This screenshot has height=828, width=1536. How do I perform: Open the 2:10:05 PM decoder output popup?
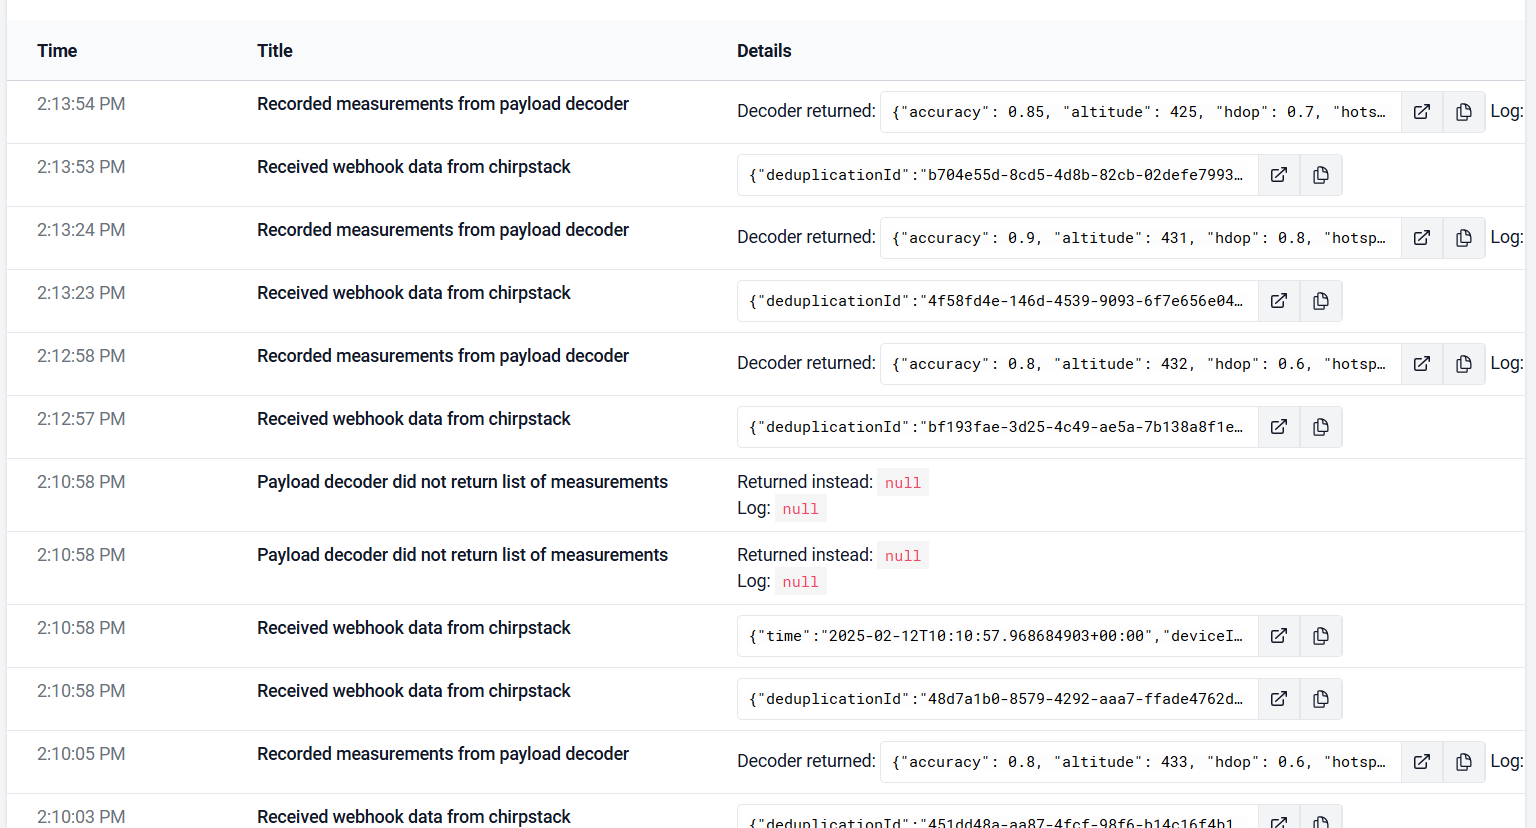[1421, 762]
